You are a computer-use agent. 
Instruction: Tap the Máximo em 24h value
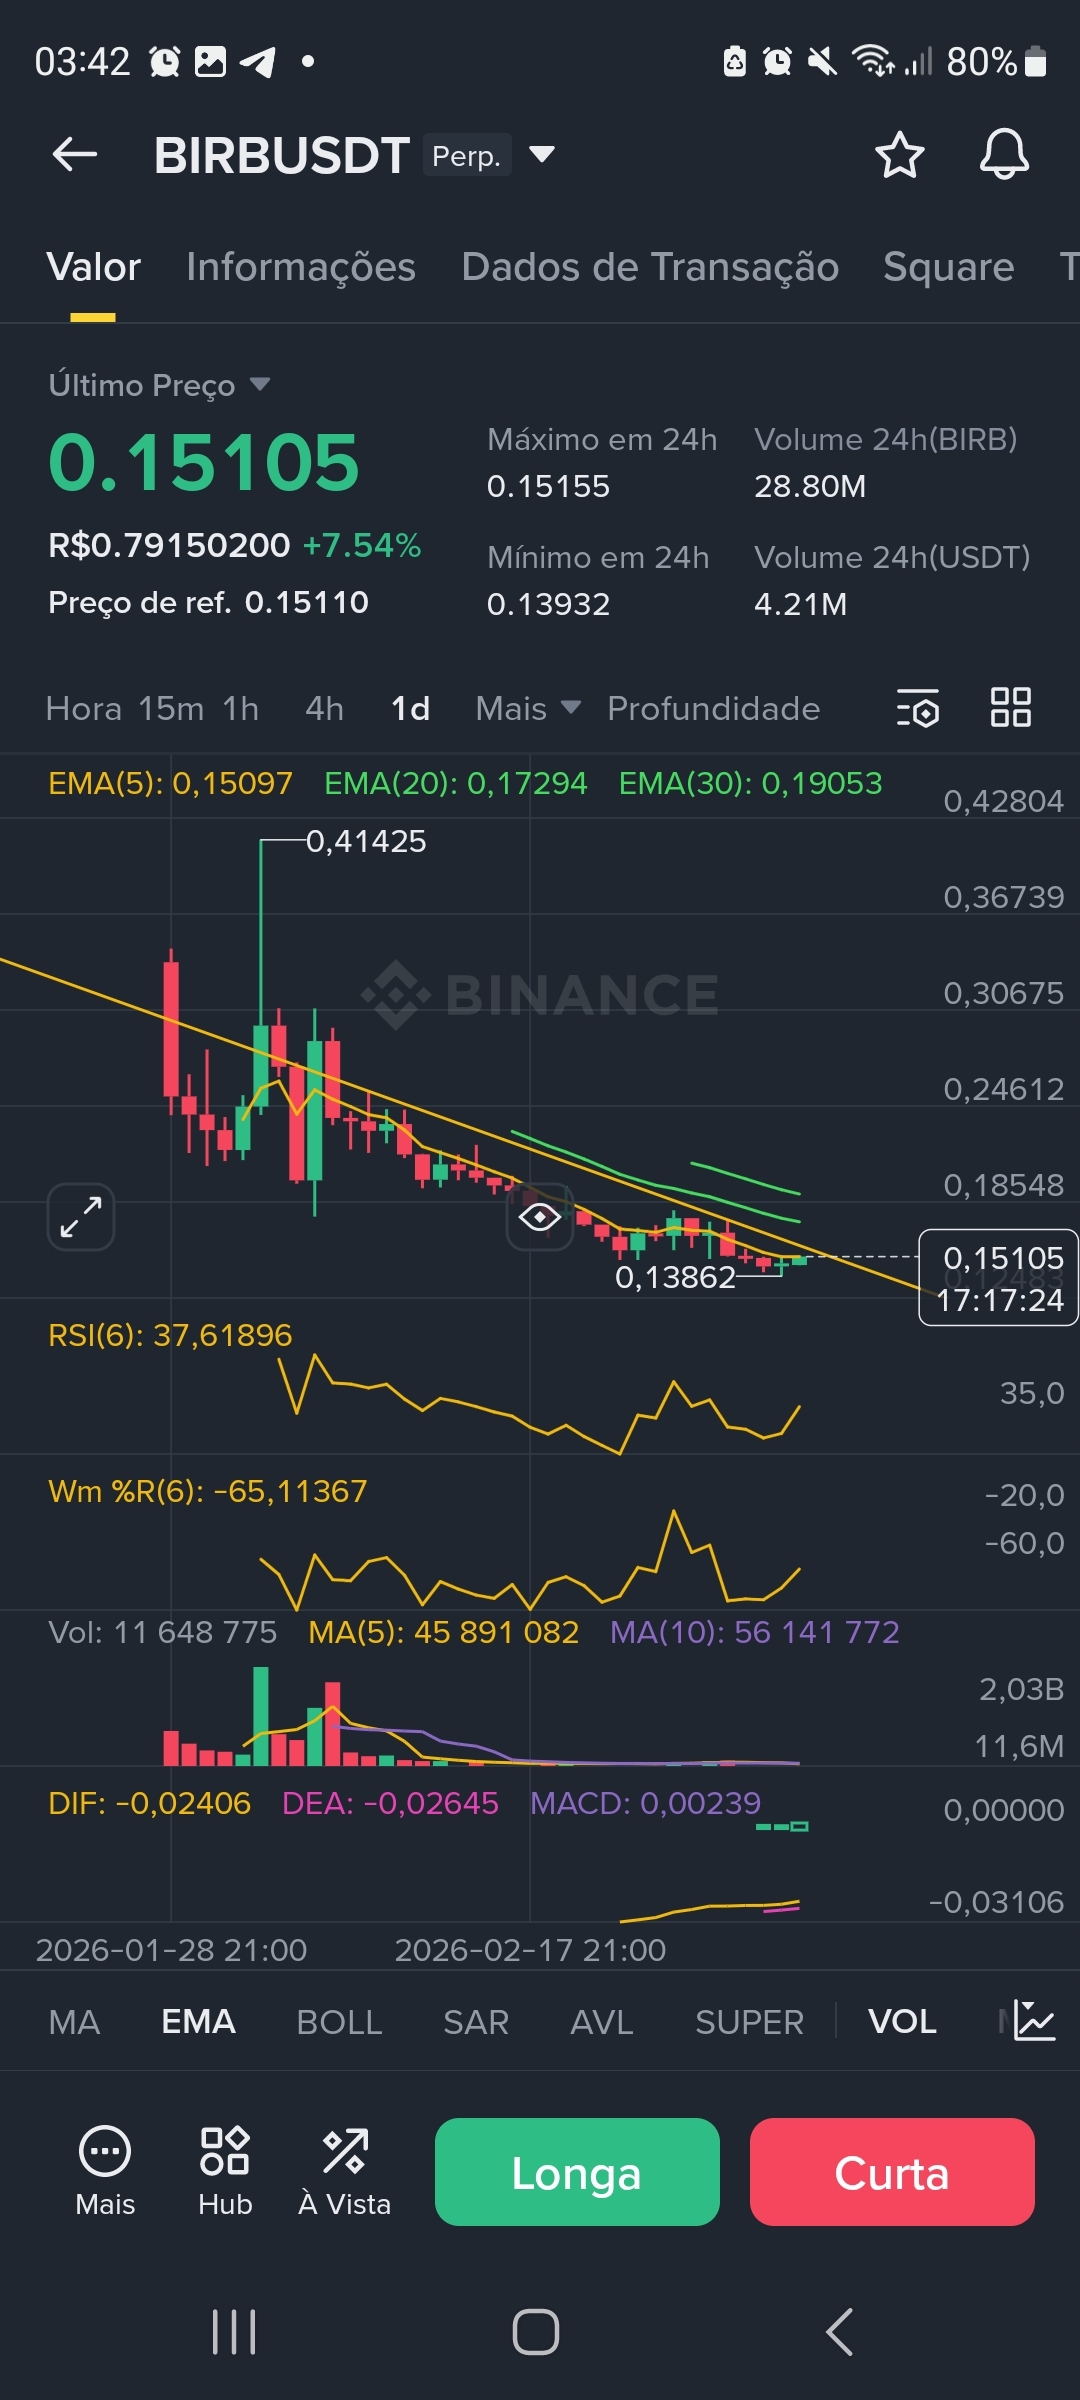[548, 486]
